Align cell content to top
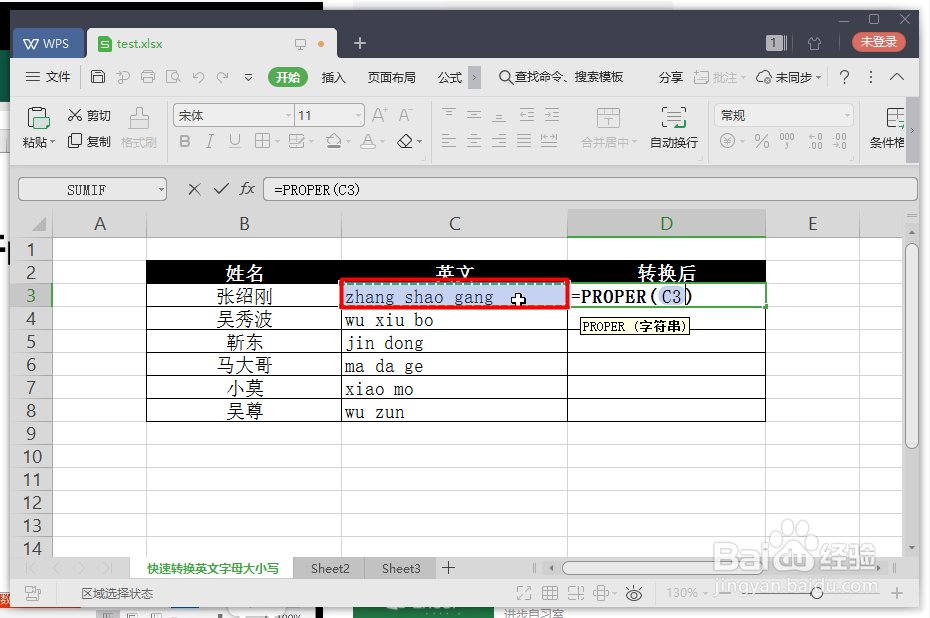Screen dimensions: 930x618 (x=449, y=114)
